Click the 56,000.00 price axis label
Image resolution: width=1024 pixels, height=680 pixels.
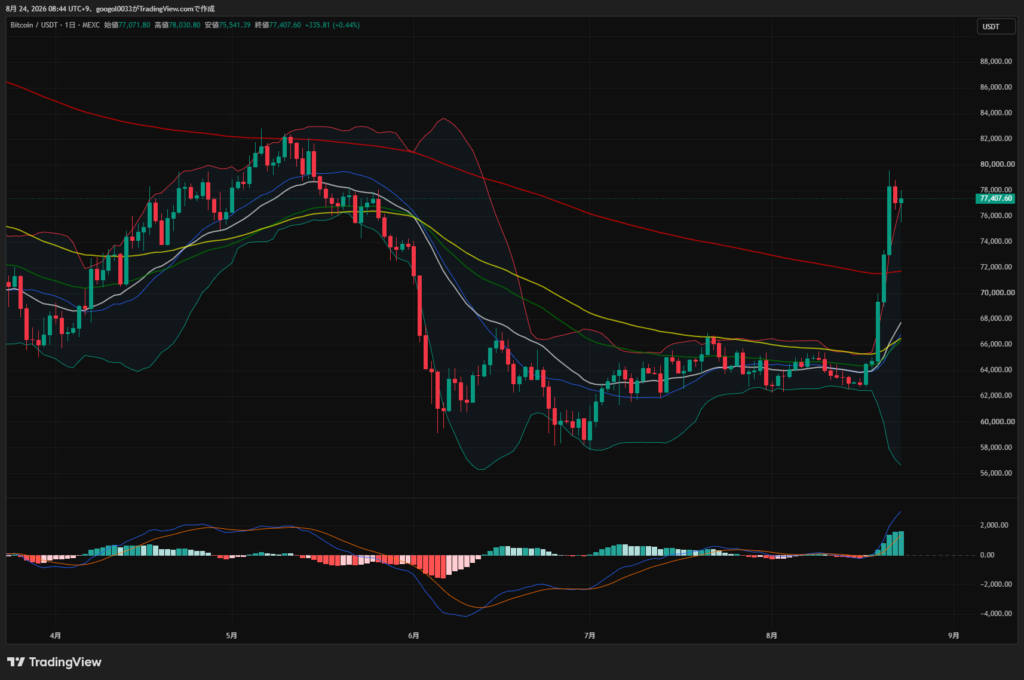click(997, 473)
